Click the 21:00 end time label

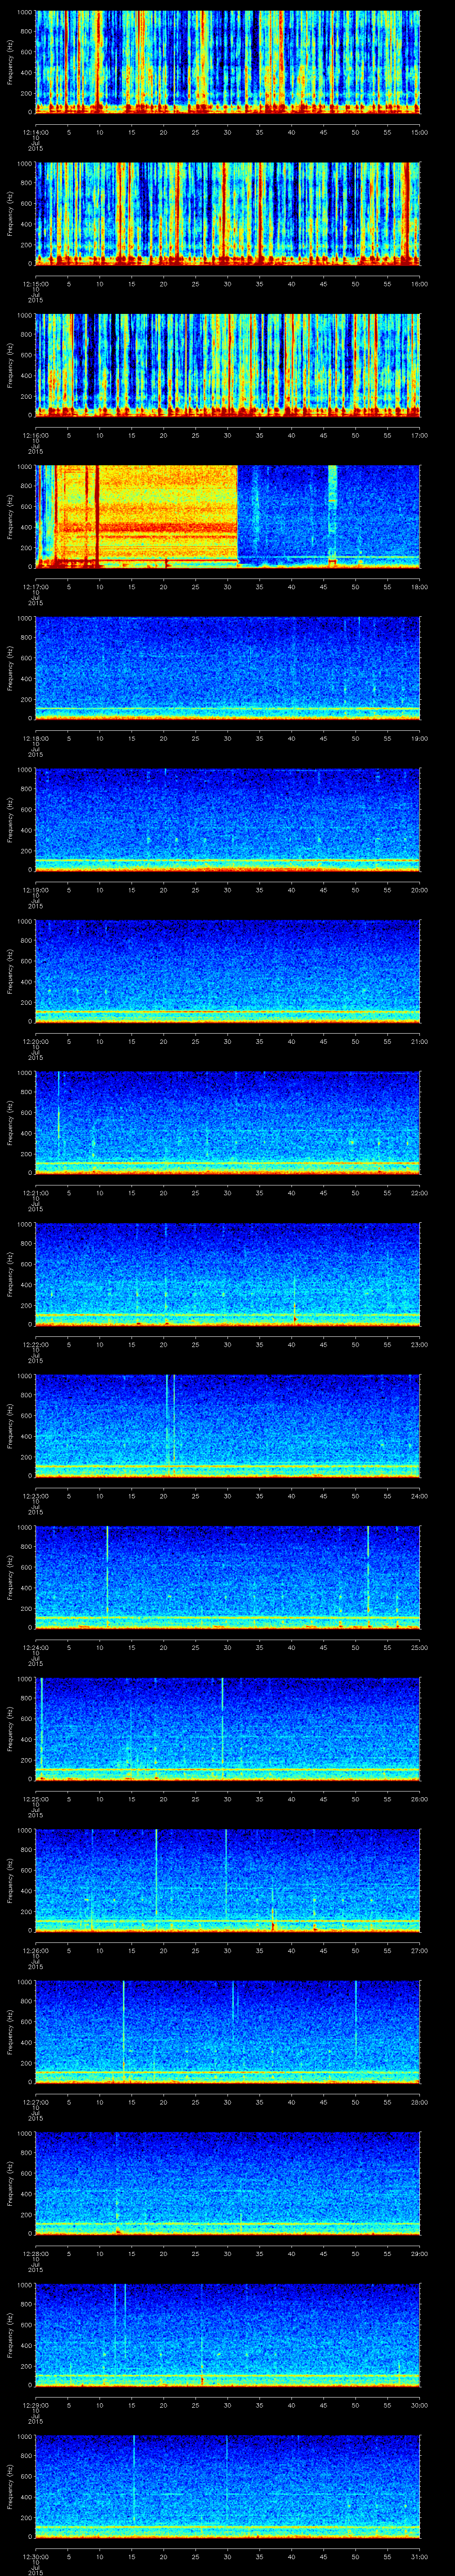pos(420,1041)
